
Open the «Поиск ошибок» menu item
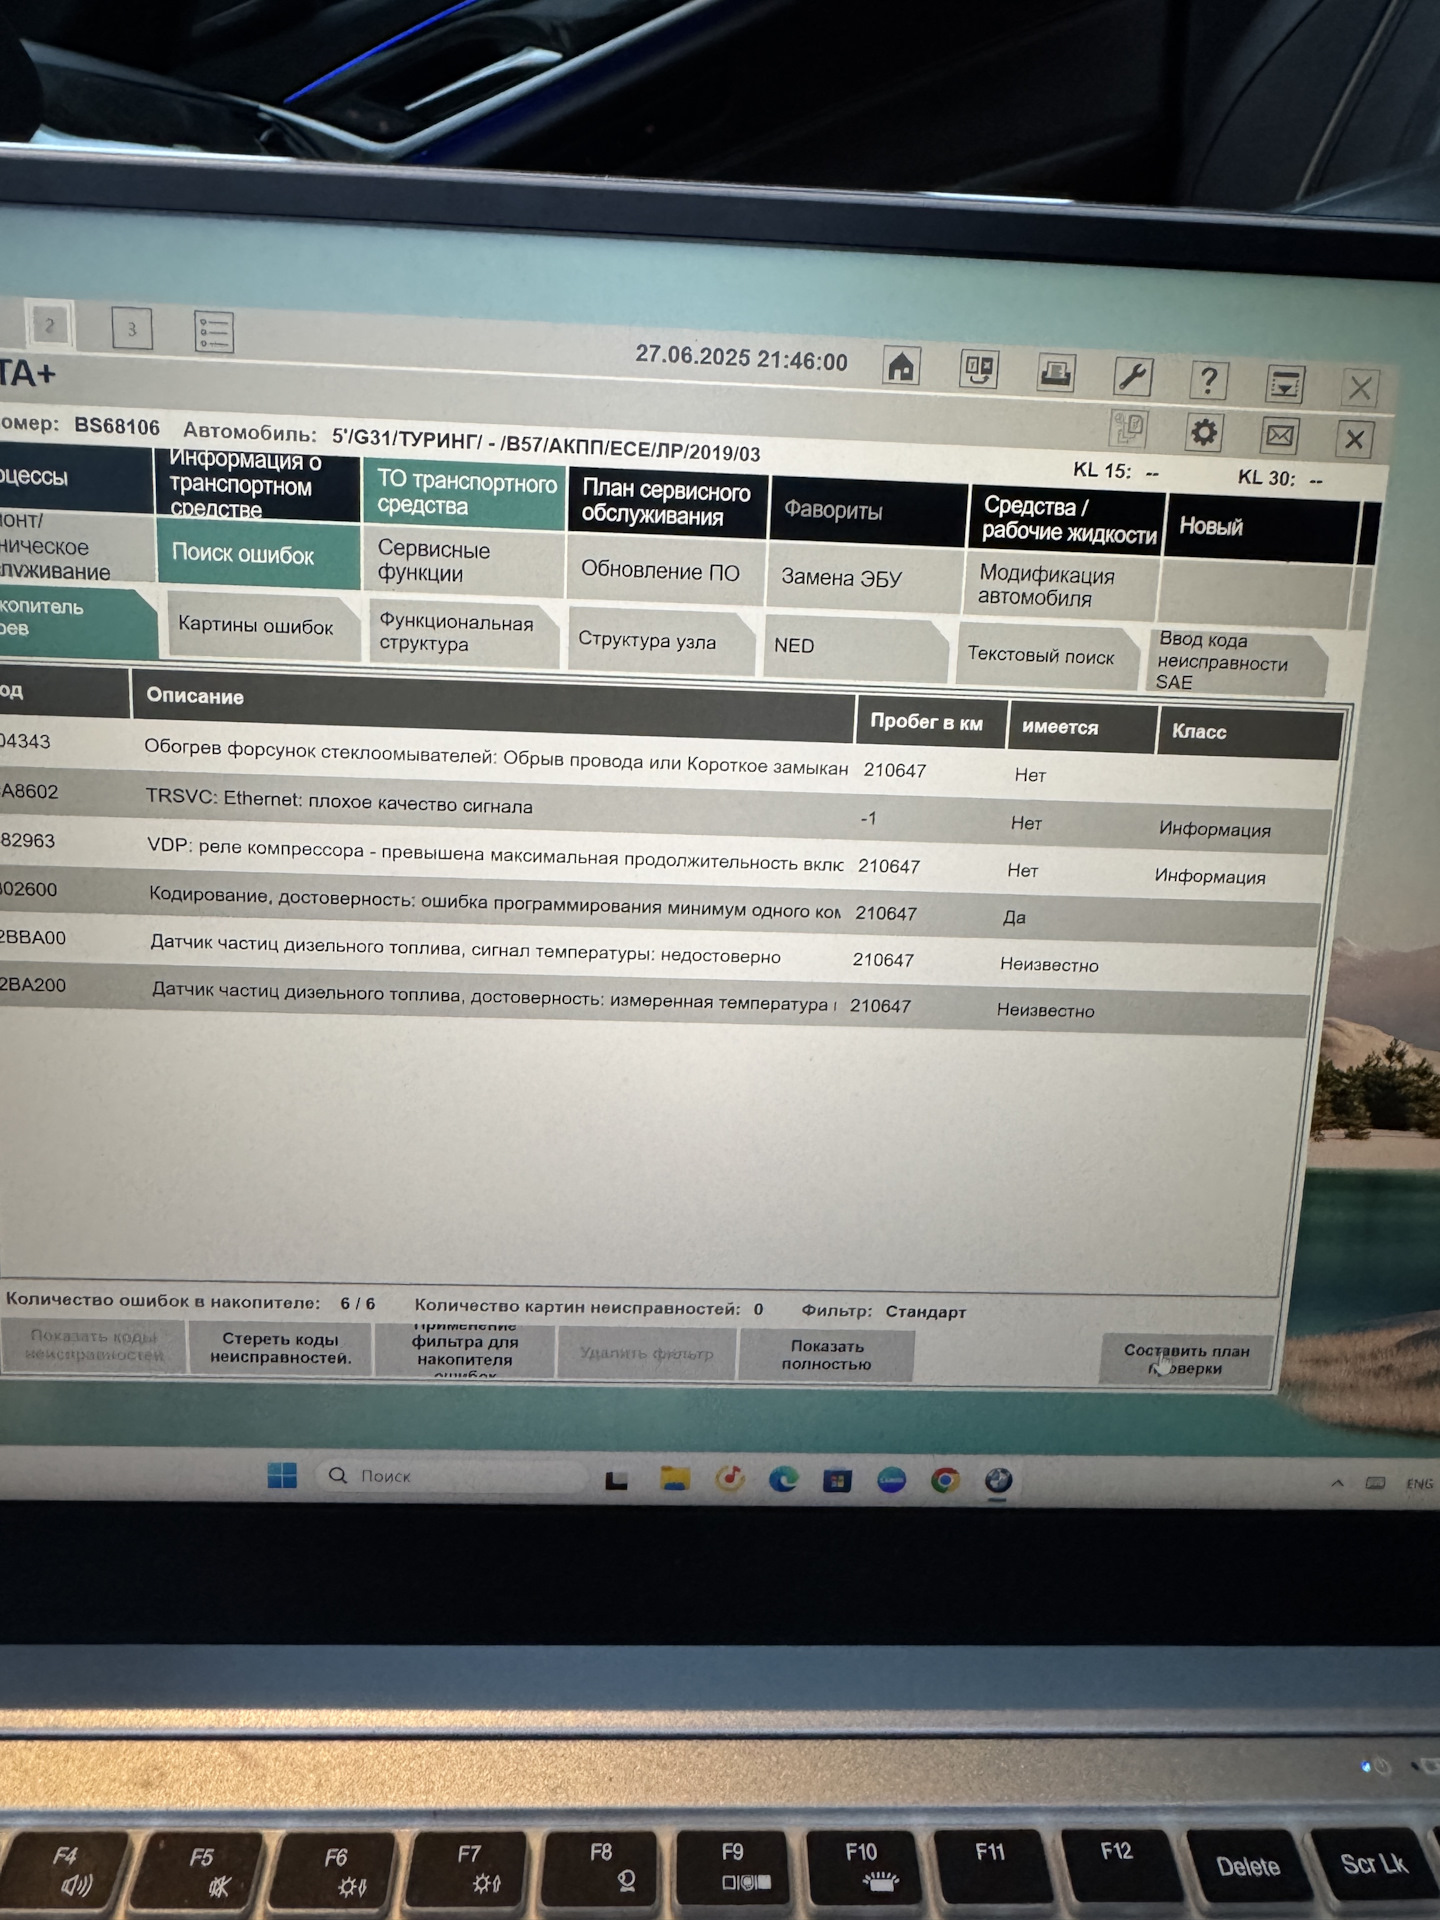(x=243, y=554)
